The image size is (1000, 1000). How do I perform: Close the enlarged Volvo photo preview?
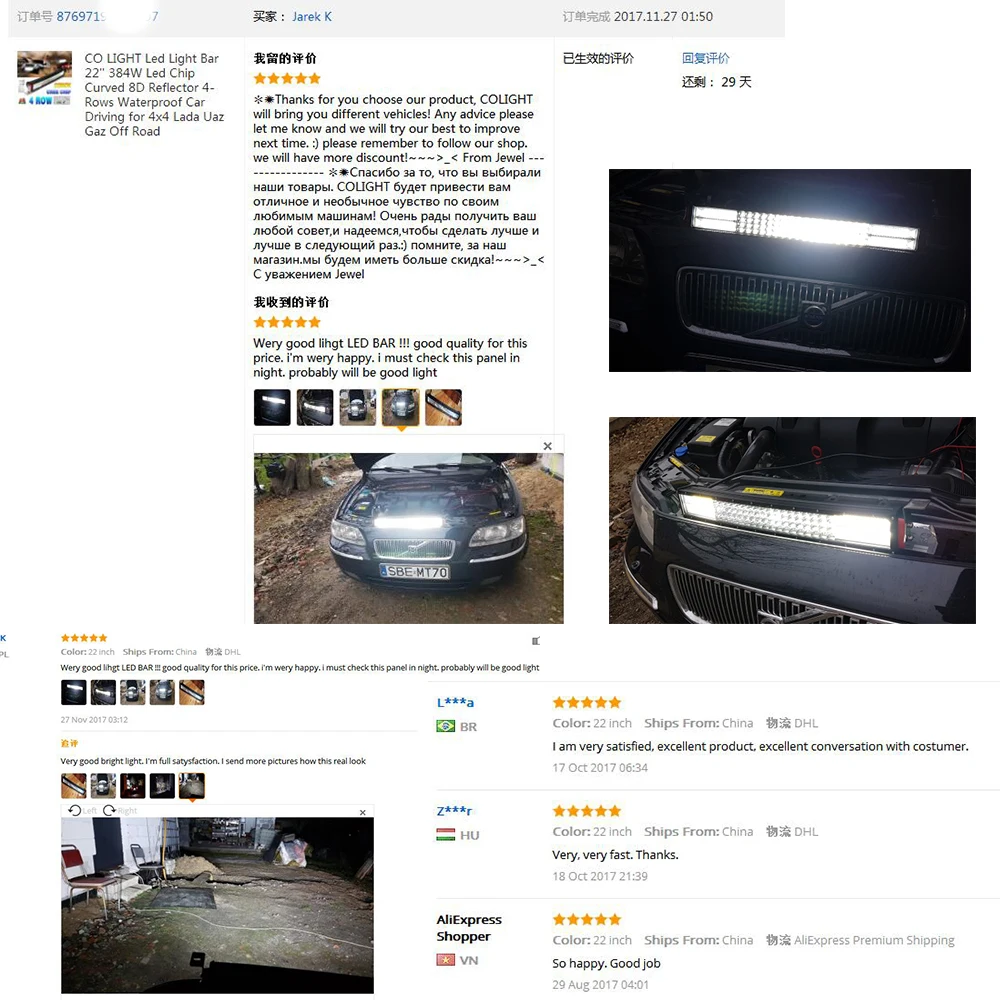547,446
